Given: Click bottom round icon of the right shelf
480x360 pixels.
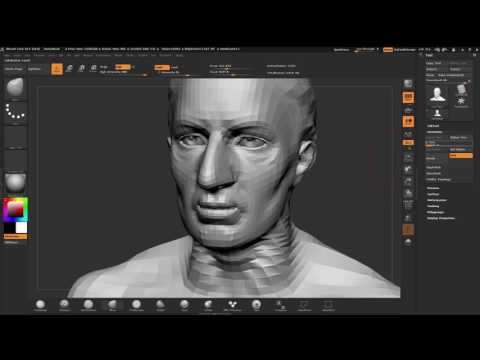Looking at the screenshot, I should coord(408,242).
